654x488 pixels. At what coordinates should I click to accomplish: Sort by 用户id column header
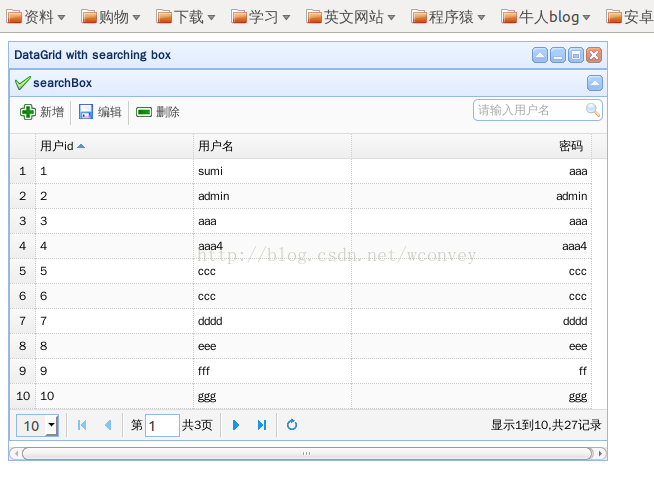click(x=114, y=146)
